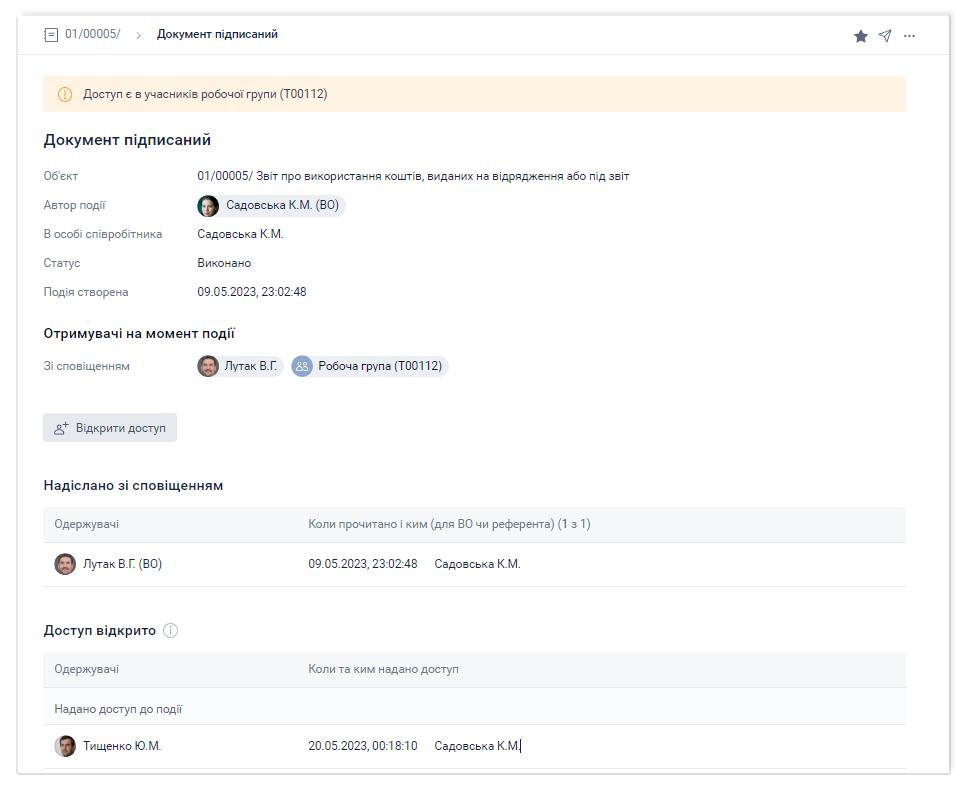Click the warning icon in access banner

click(x=65, y=95)
